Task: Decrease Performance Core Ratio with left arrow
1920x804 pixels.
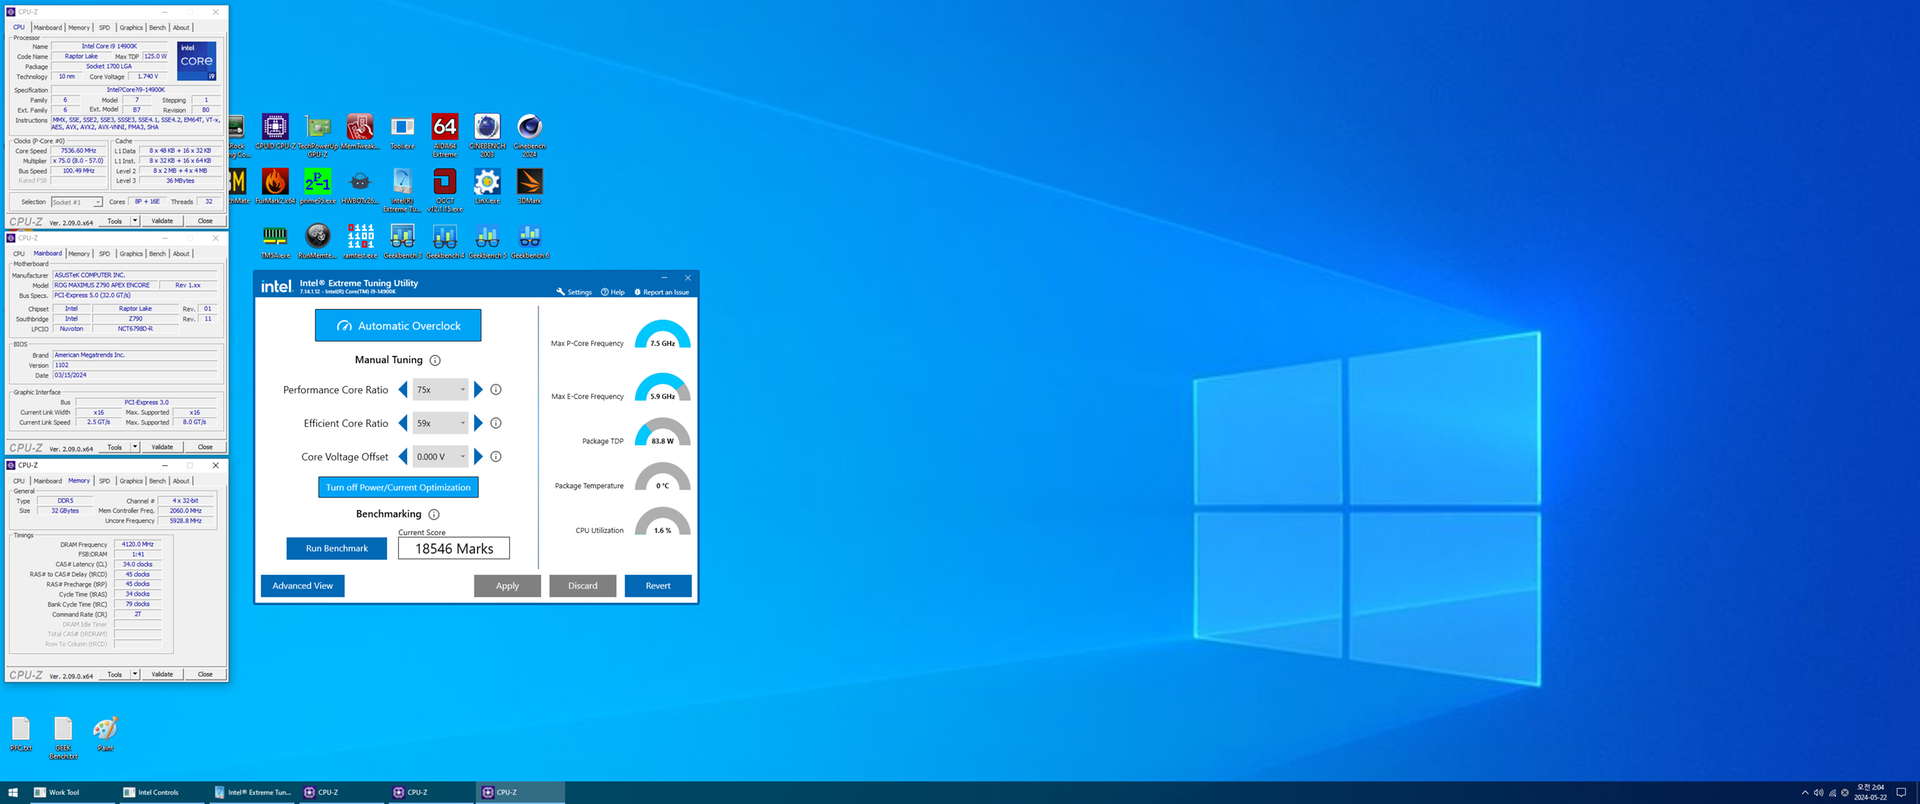Action: coord(403,390)
